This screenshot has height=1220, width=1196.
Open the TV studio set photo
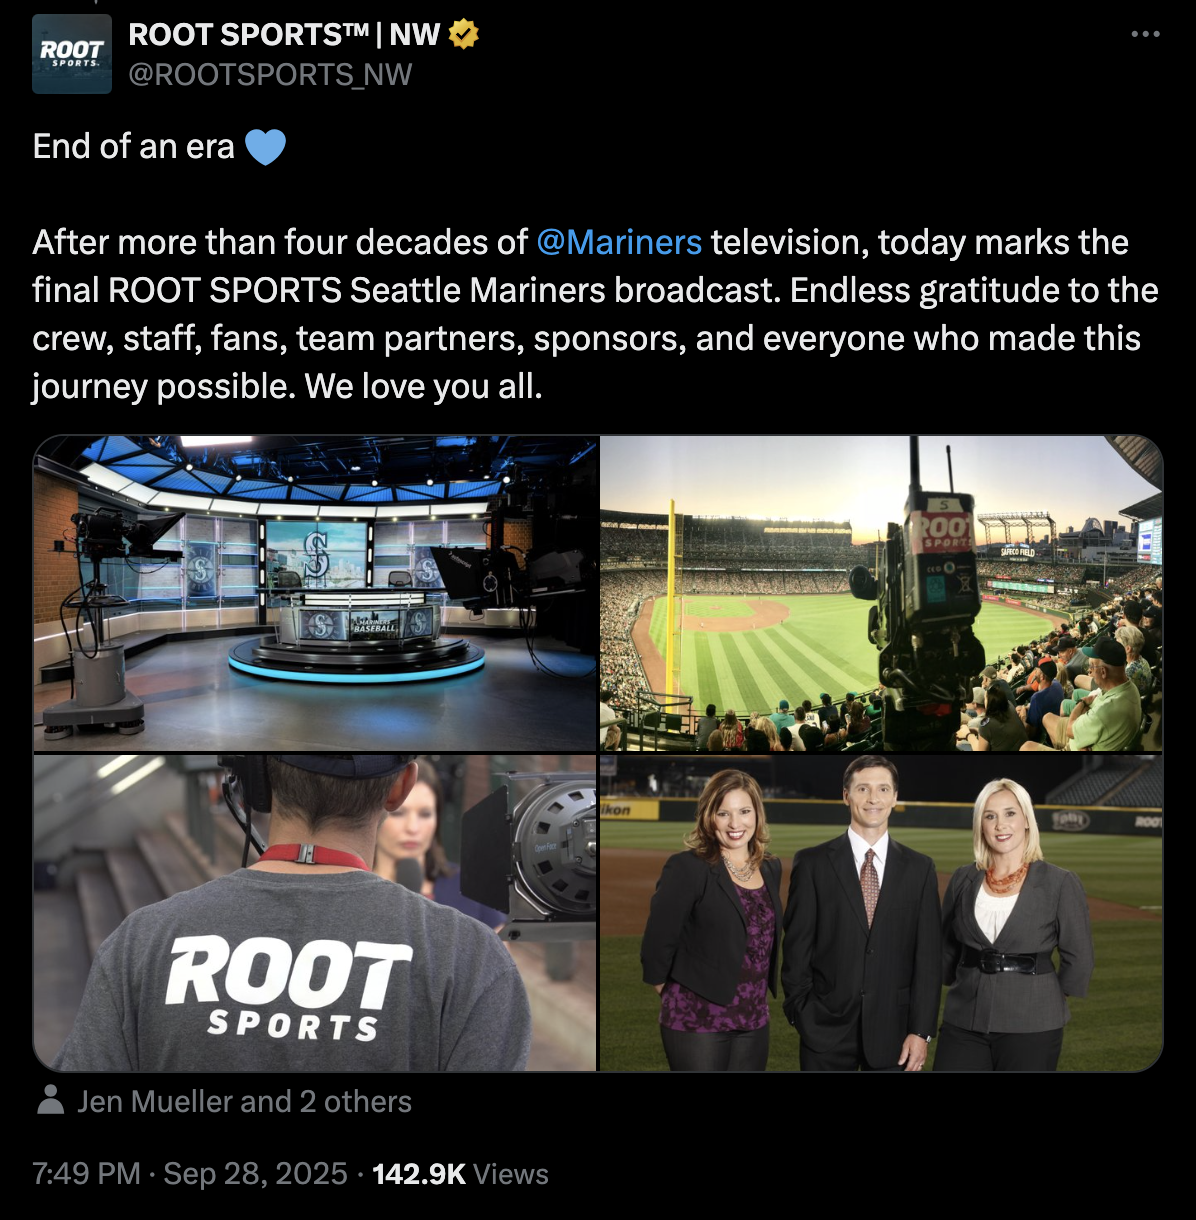[x=315, y=593]
